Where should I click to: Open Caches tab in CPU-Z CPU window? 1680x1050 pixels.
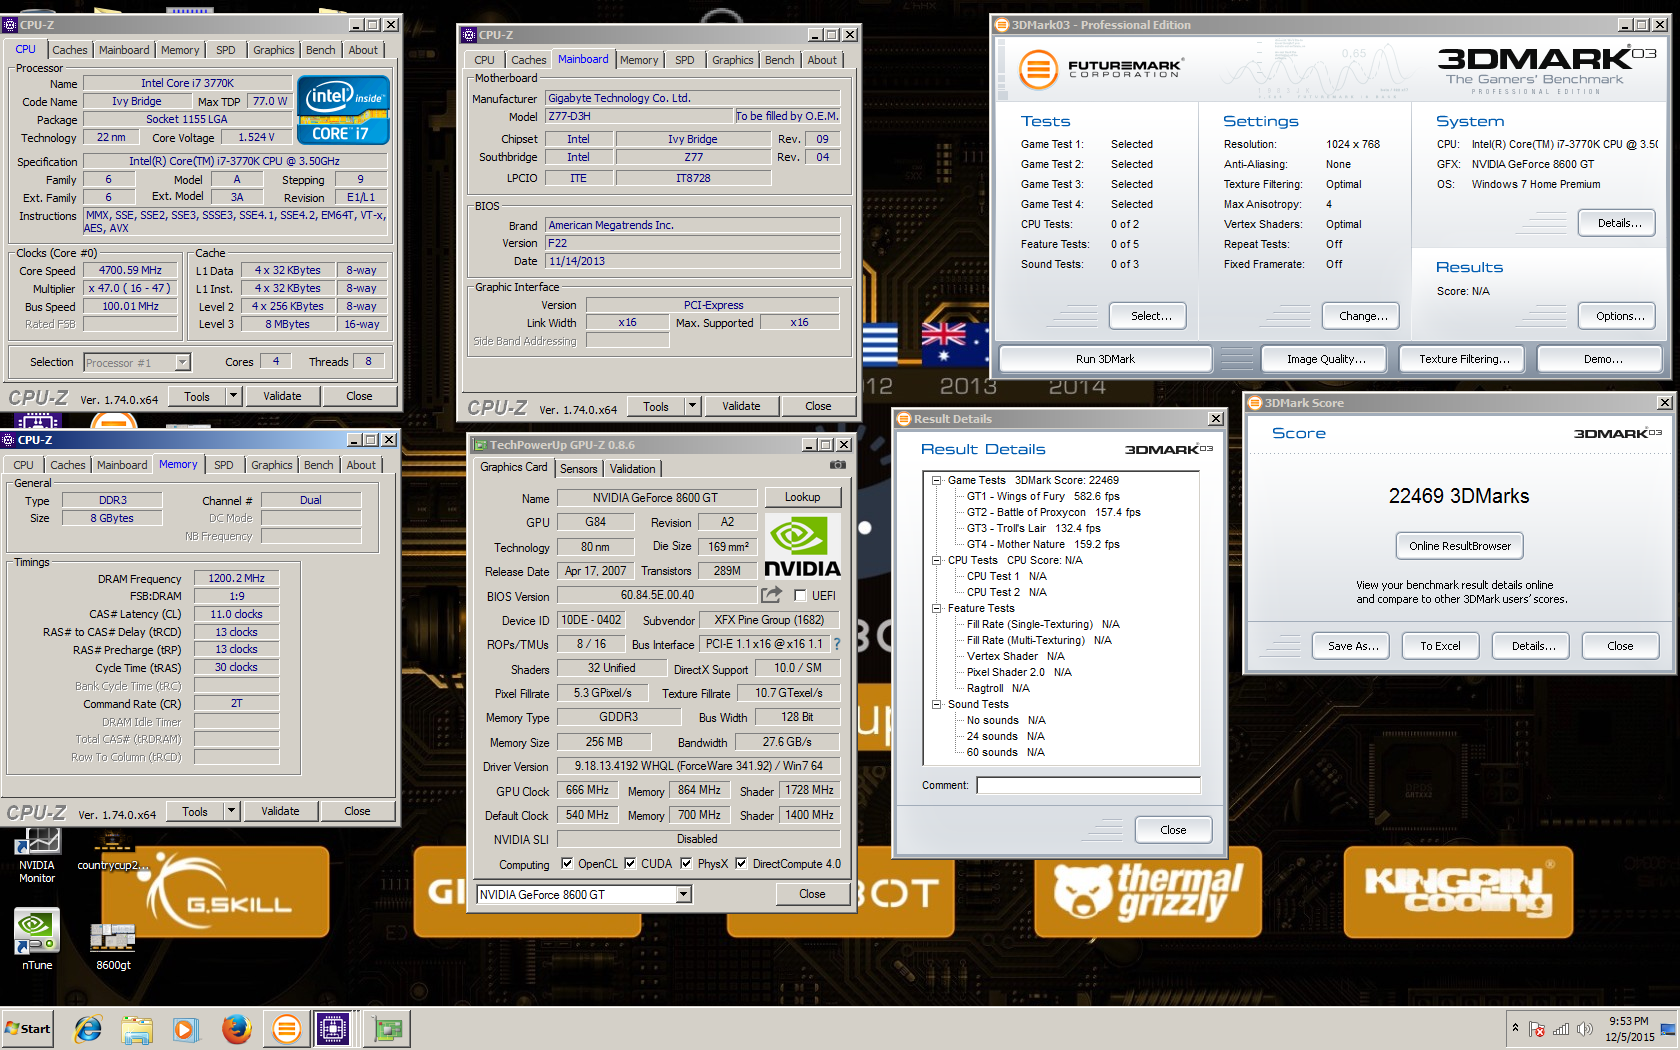coord(69,50)
